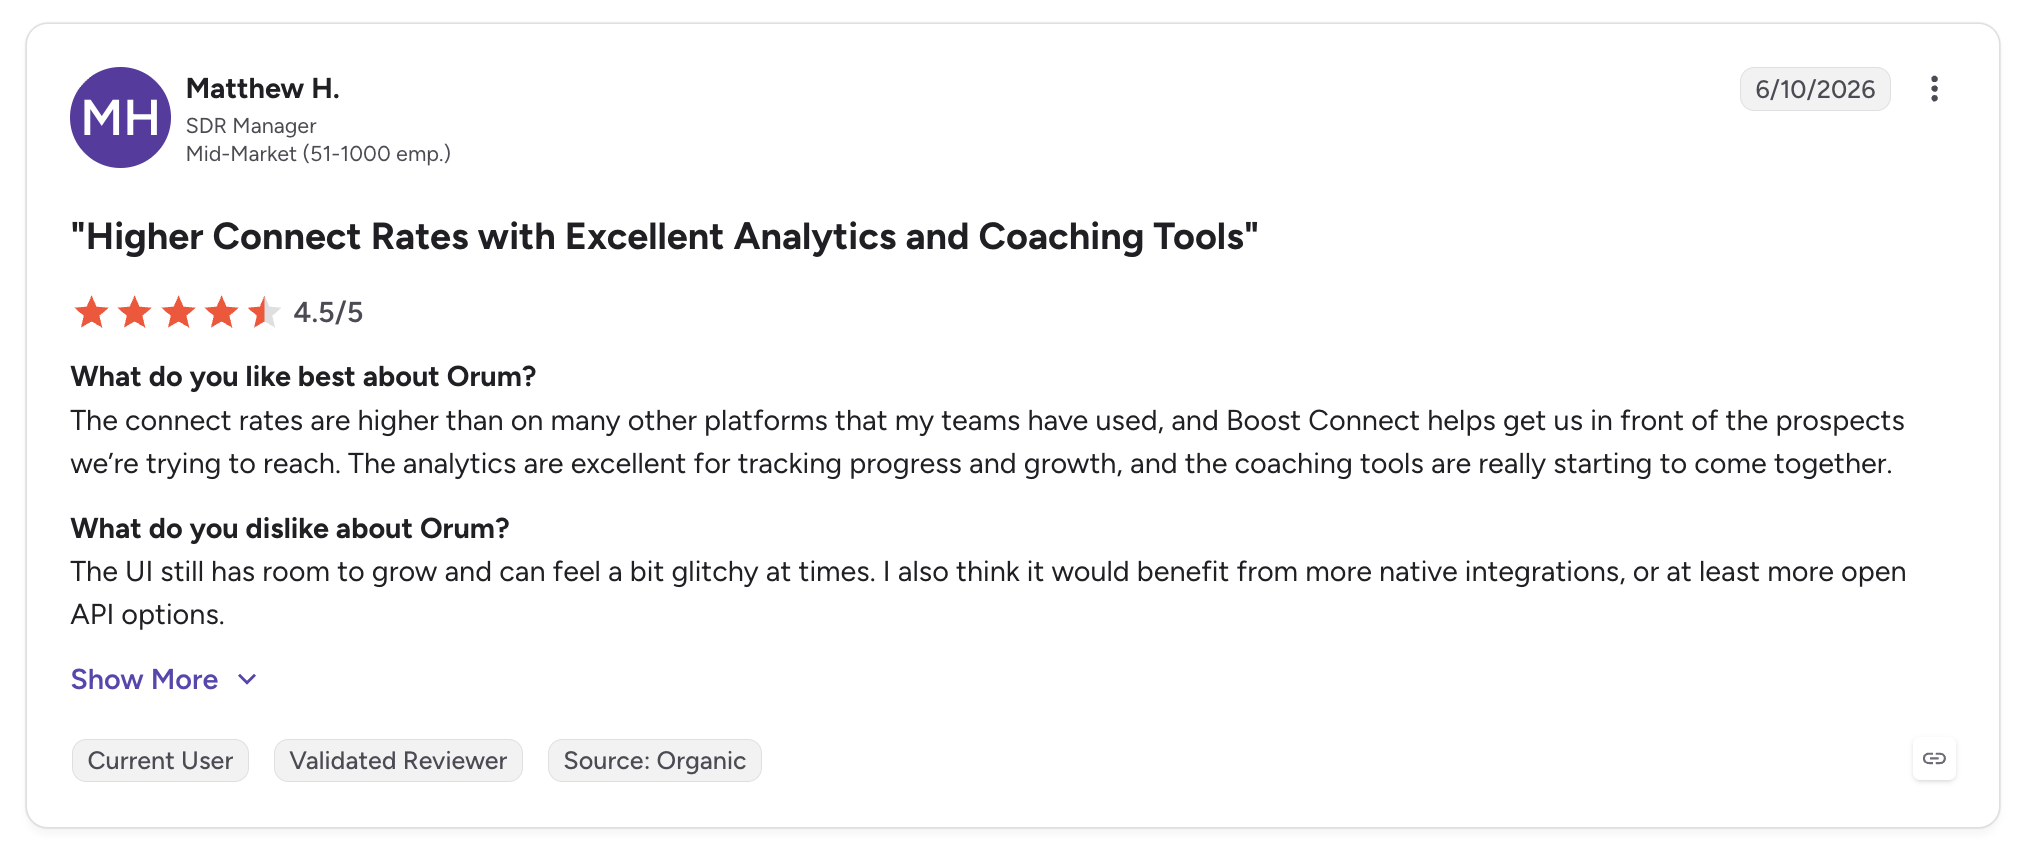This screenshot has width=2018, height=846.
Task: Select the Validated Reviewer tag
Action: pyautogui.click(x=398, y=761)
